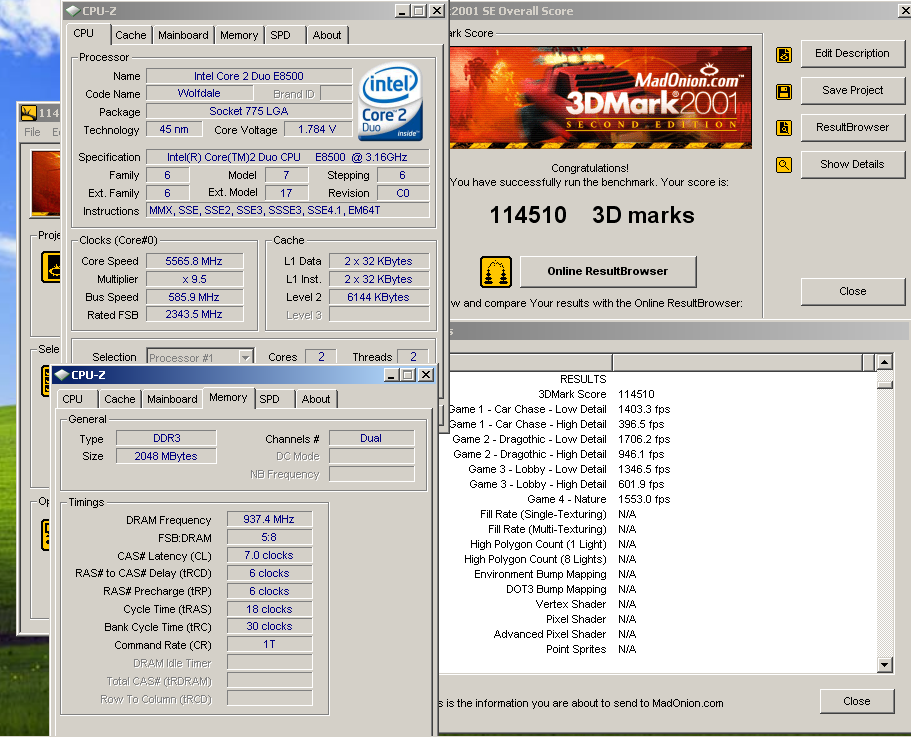
Task: Click the results list scroll up arrow
Action: click(x=884, y=362)
